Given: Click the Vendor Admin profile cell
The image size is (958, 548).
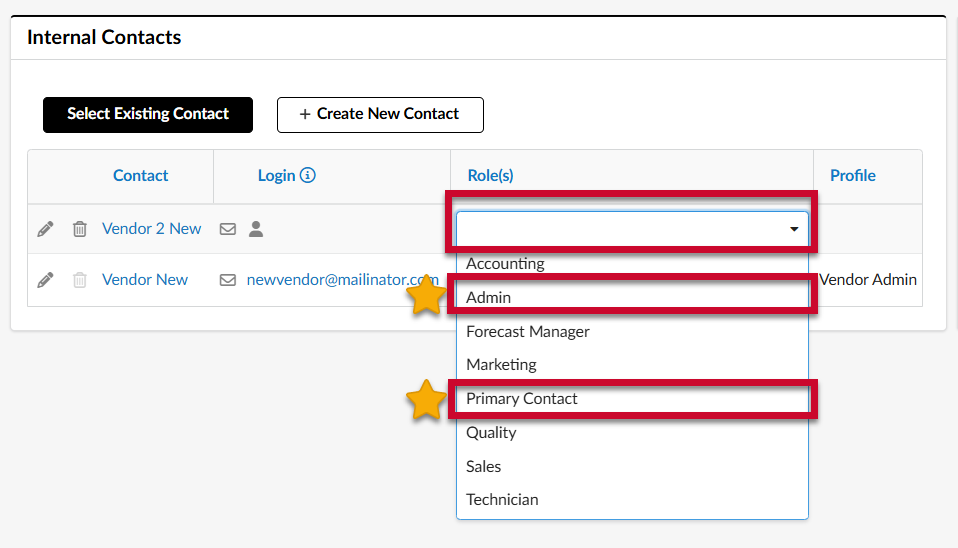Looking at the screenshot, I should 868,280.
